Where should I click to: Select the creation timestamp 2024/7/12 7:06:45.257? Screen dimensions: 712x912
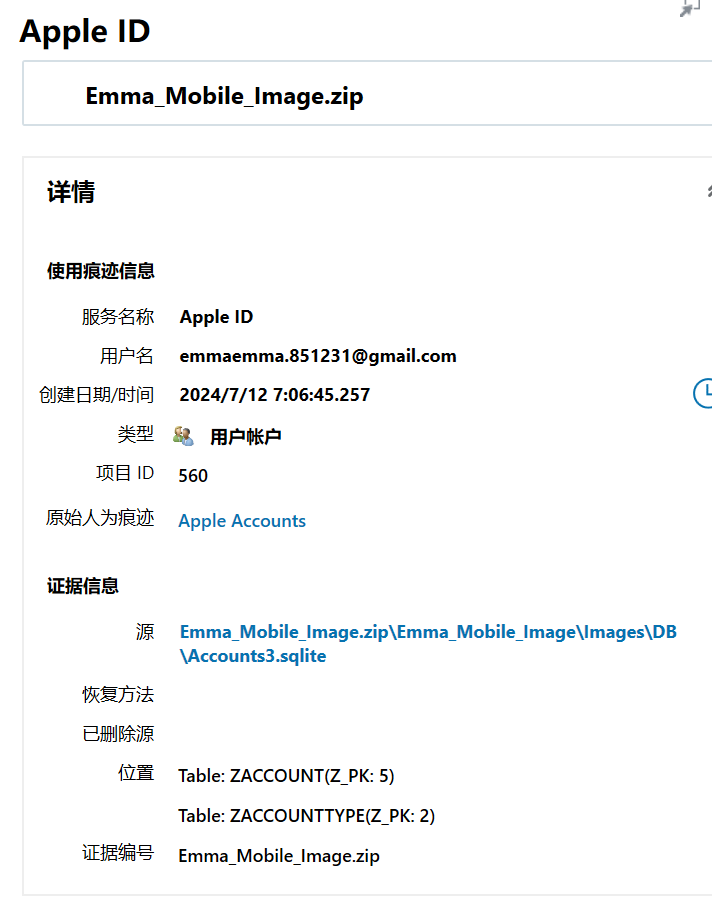tap(275, 394)
